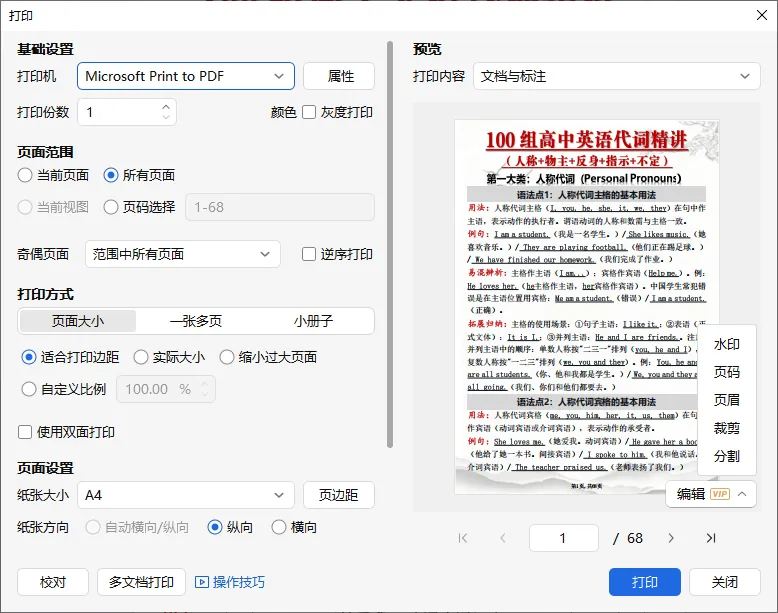Go to first page in preview

(x=463, y=538)
